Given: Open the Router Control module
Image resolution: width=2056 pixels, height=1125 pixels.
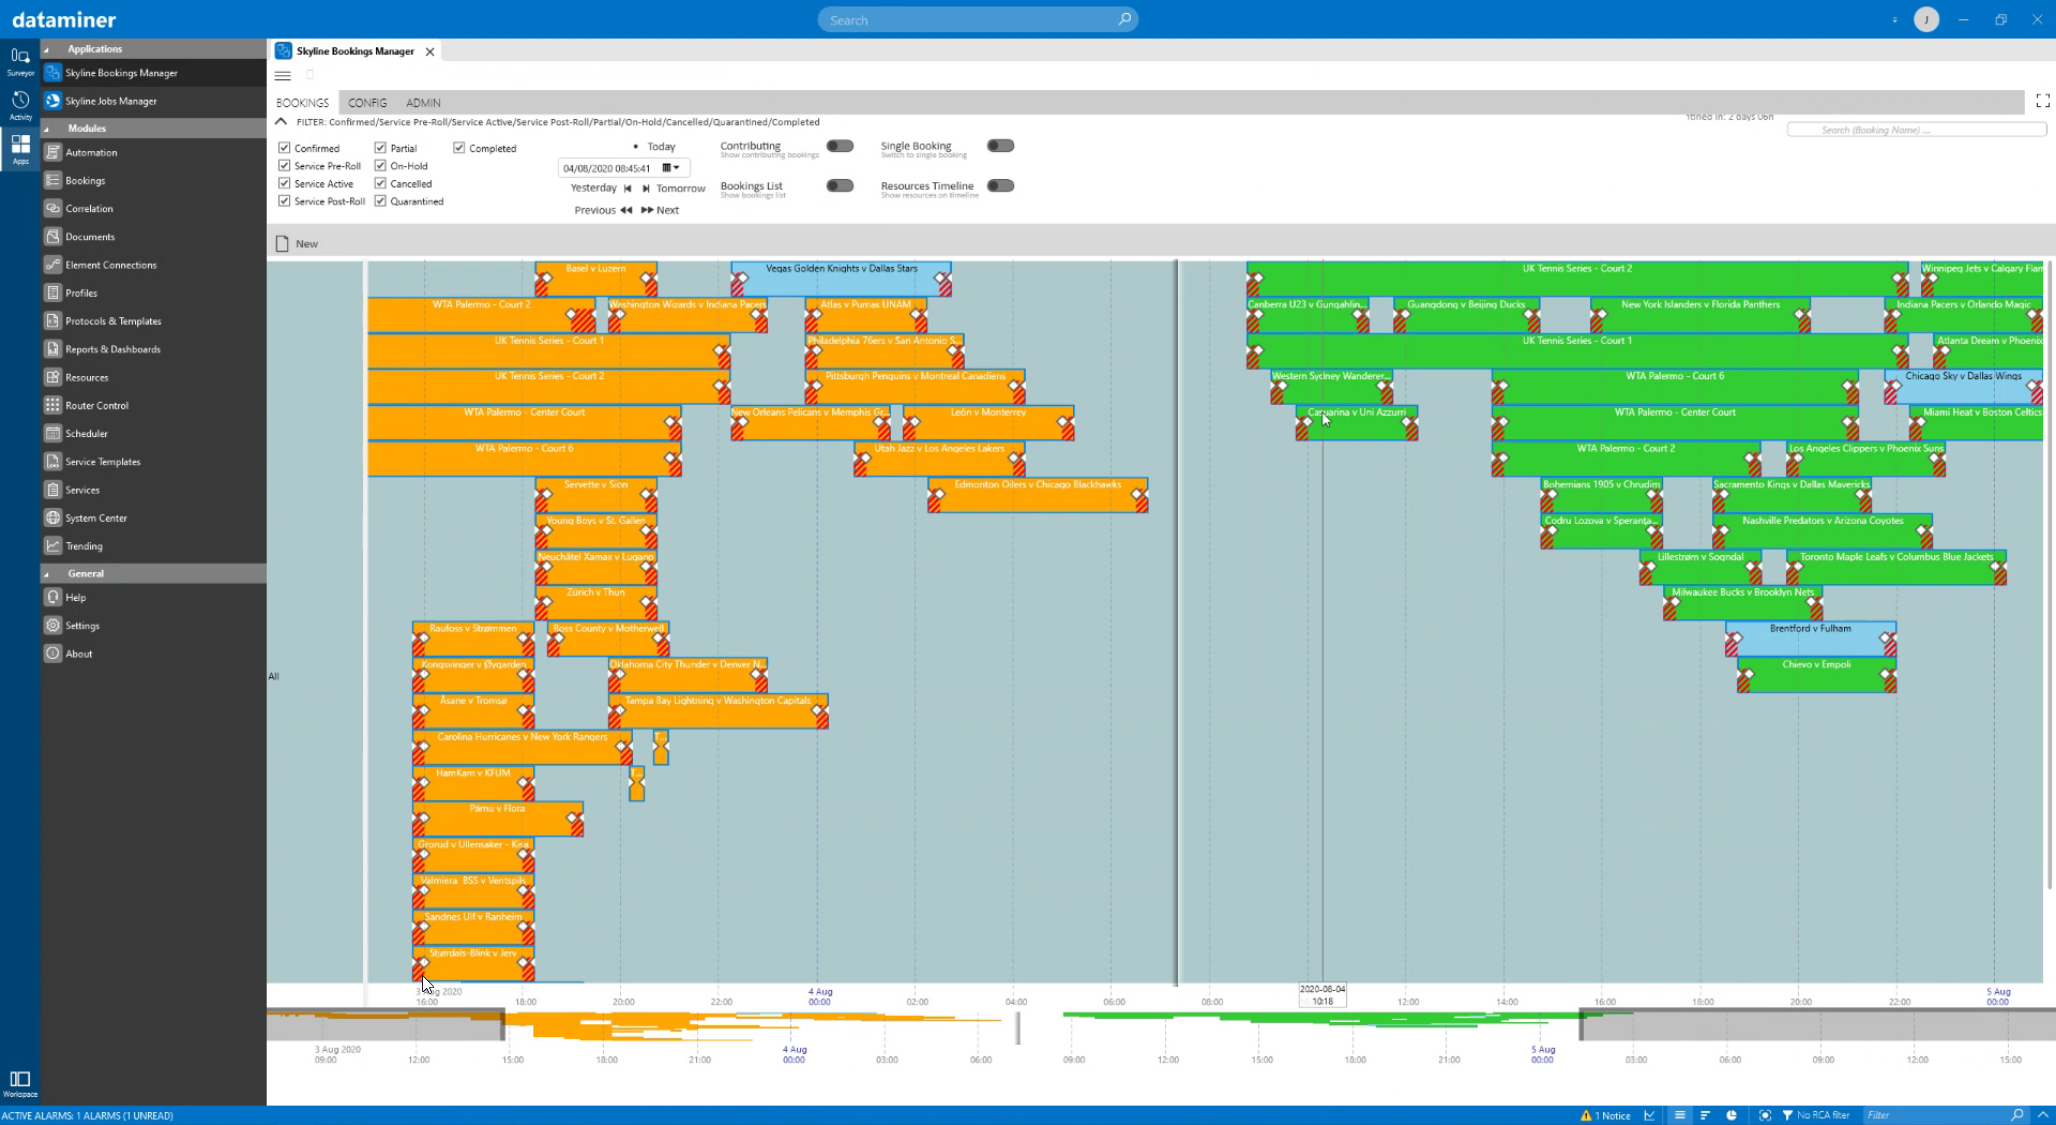Looking at the screenshot, I should coord(96,405).
